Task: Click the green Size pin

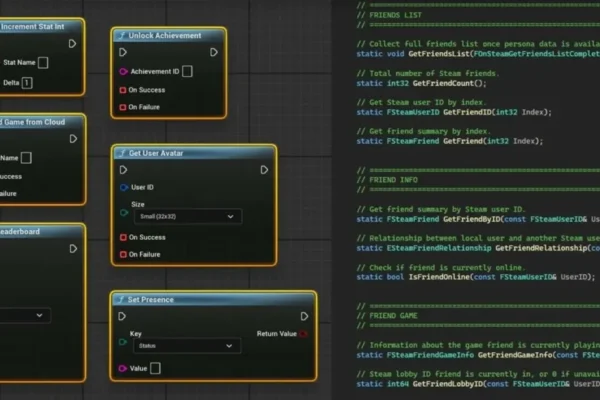Action: (x=124, y=212)
